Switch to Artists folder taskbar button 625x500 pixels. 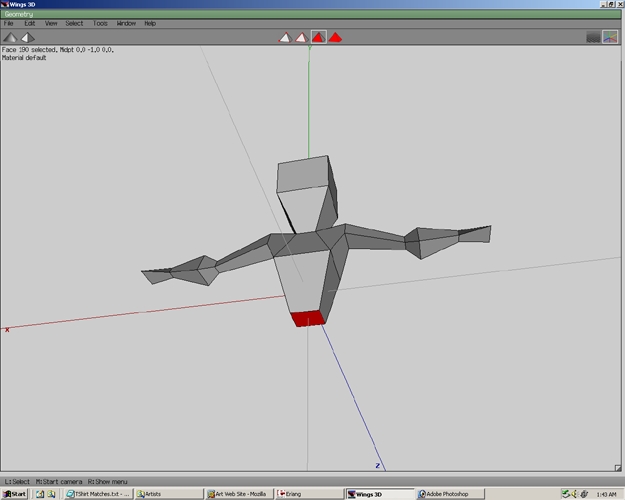tap(169, 494)
